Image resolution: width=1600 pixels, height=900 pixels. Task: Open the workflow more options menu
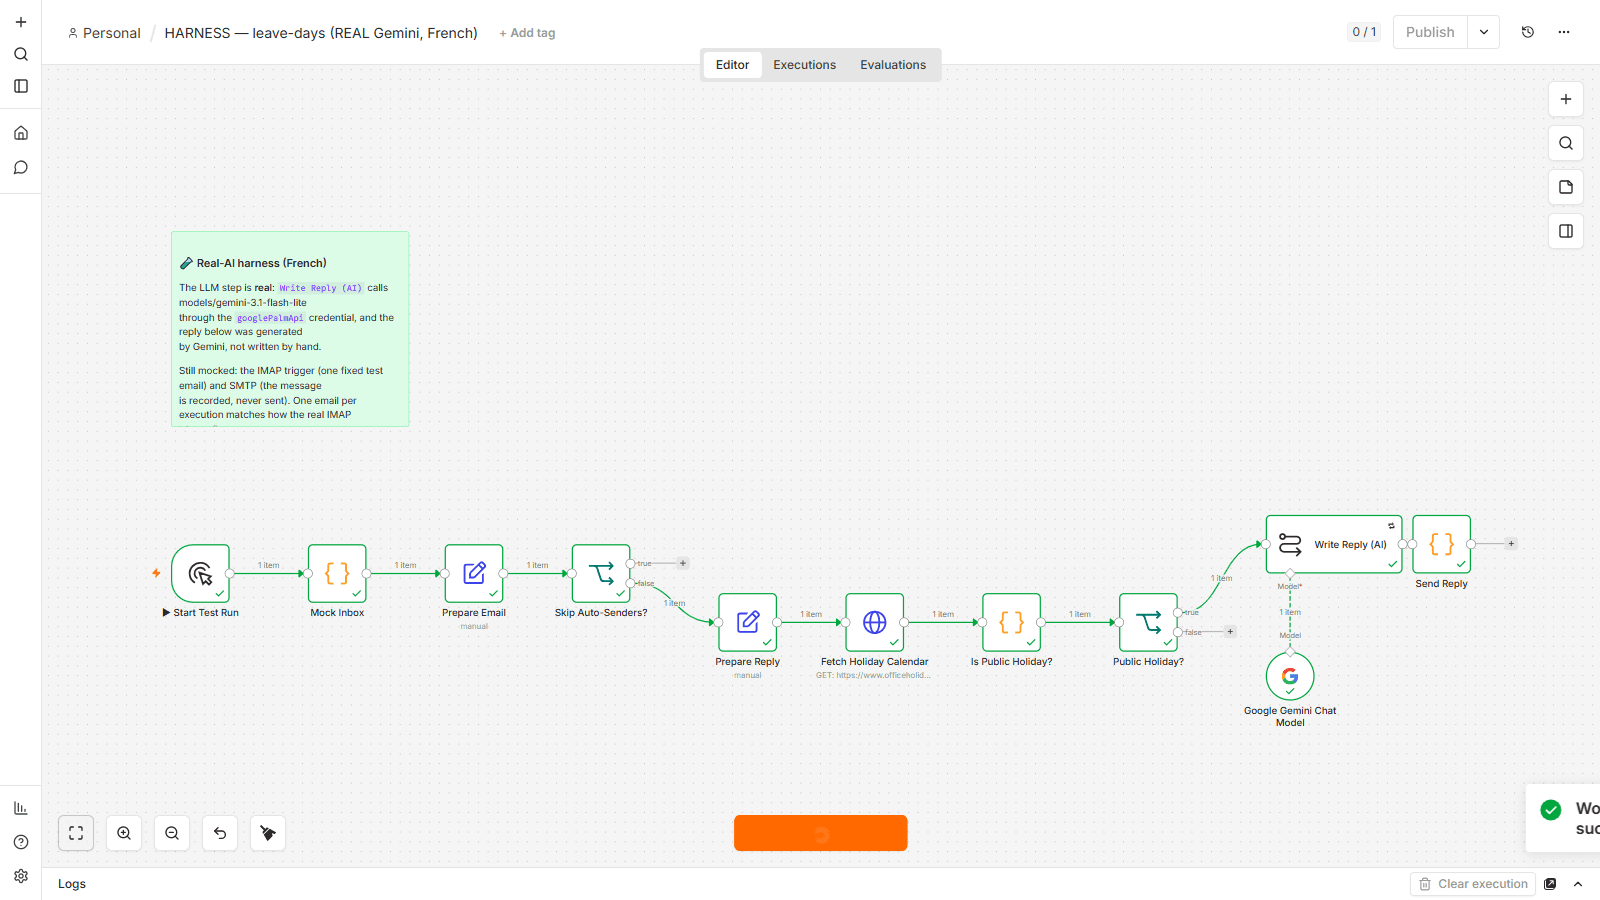1564,32
